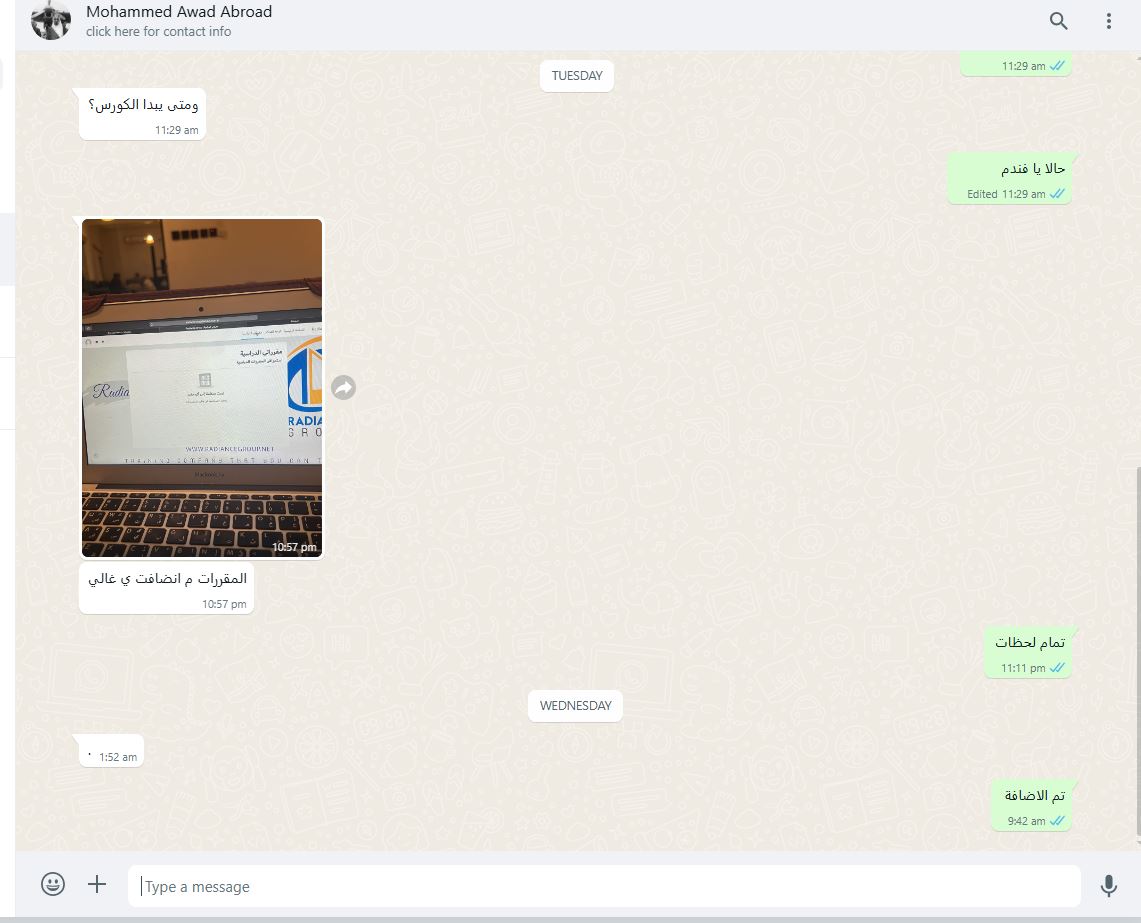Click the WEDNESDAY date label
Viewport: 1141px width, 923px height.
tap(576, 705)
